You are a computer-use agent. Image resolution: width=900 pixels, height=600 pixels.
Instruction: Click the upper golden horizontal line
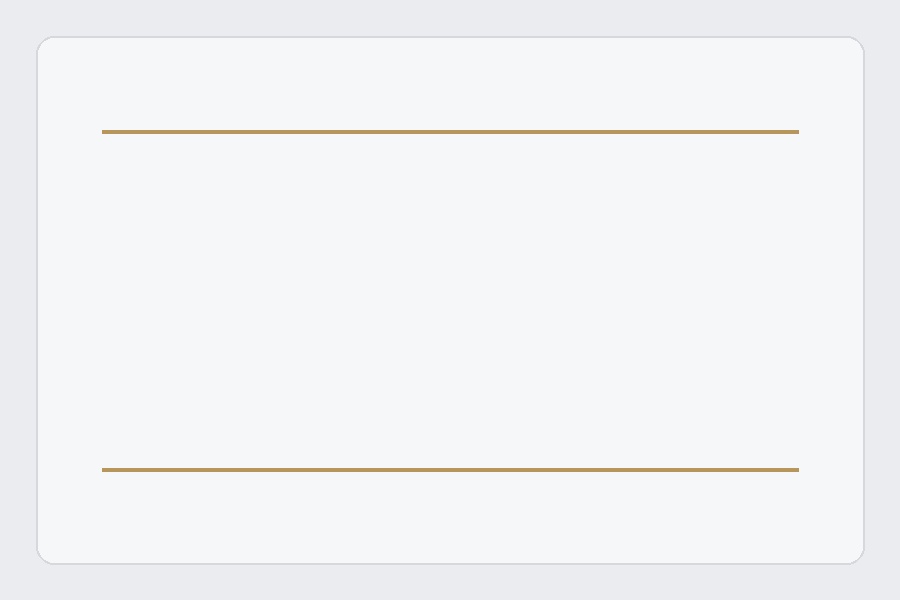pyautogui.click(x=450, y=132)
